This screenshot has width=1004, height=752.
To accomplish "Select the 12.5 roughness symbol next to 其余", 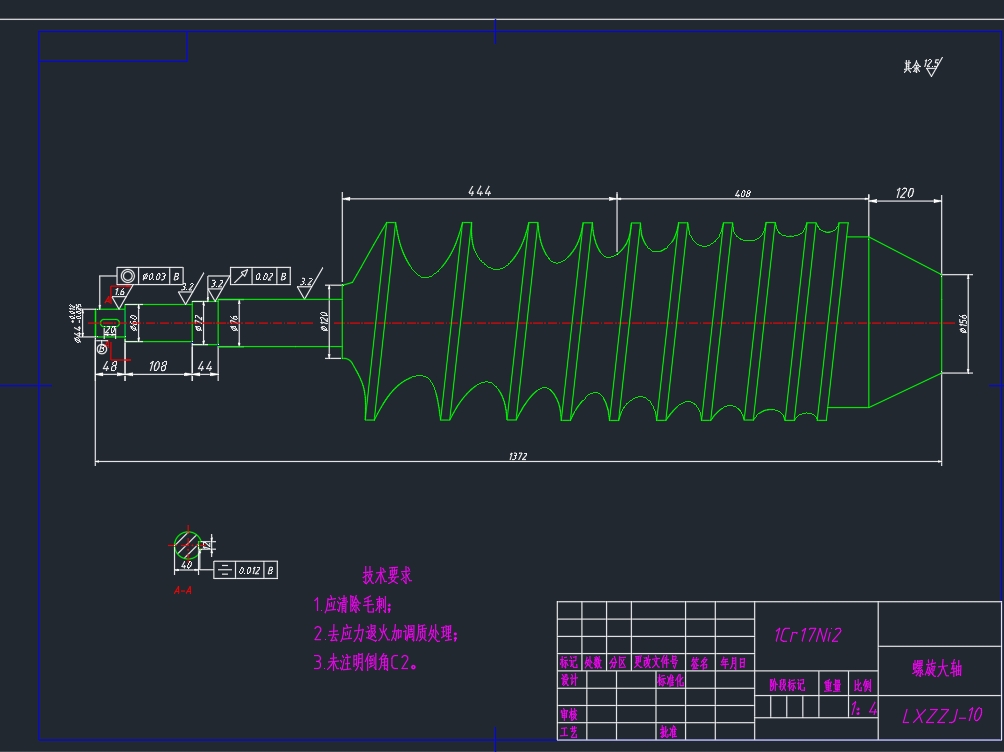I will (x=934, y=67).
